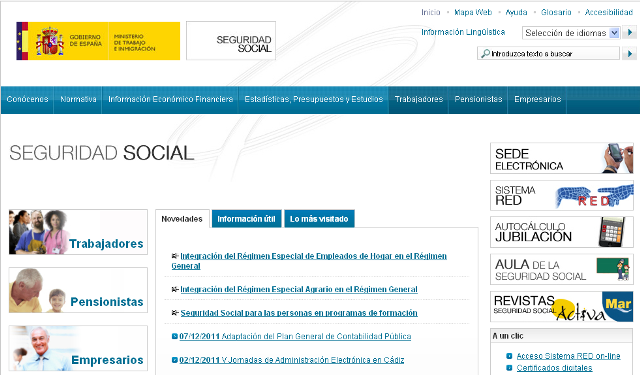Open the Autocálculo Jubilación calculator banner
The image size is (640, 375).
click(x=562, y=232)
